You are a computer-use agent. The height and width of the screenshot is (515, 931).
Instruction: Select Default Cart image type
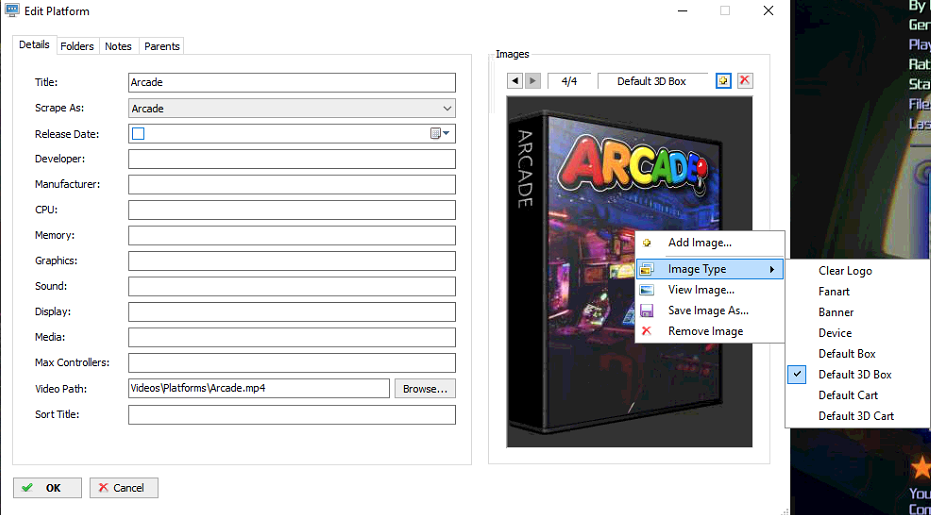(857, 395)
